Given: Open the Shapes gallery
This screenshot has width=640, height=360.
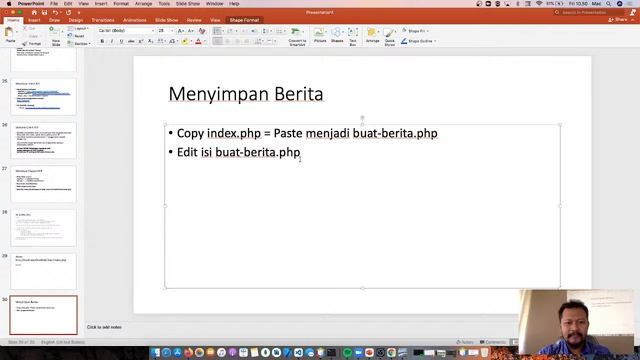Looking at the screenshot, I should (x=337, y=36).
